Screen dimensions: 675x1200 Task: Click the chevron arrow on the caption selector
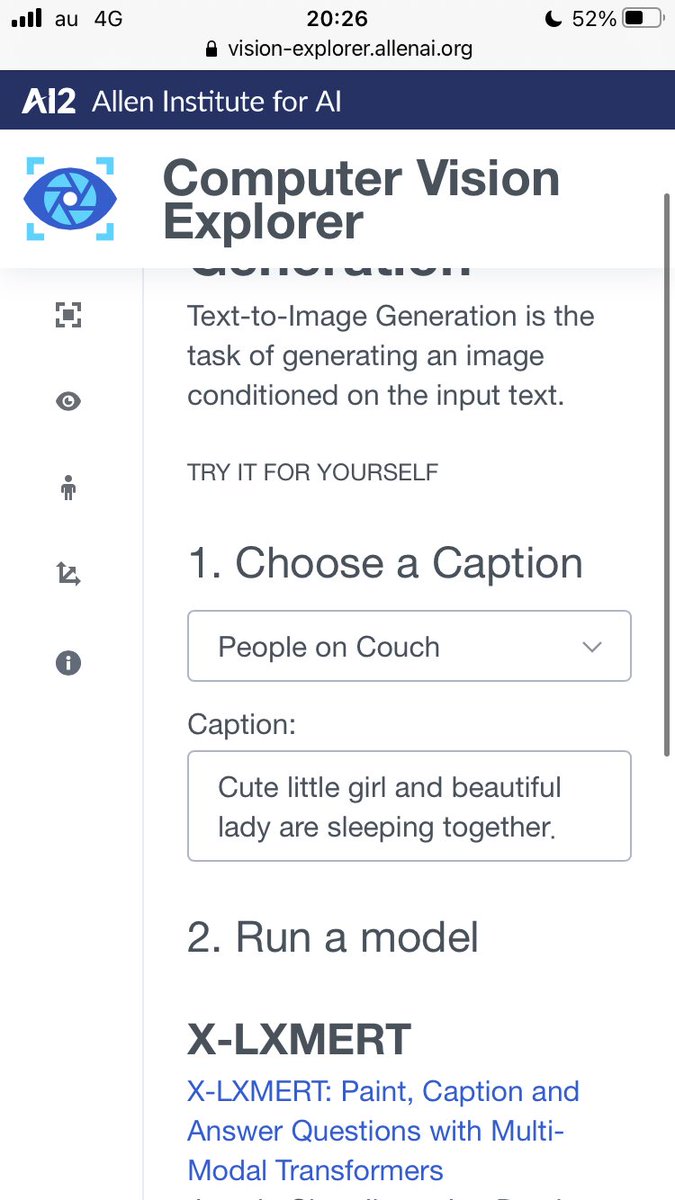click(592, 647)
